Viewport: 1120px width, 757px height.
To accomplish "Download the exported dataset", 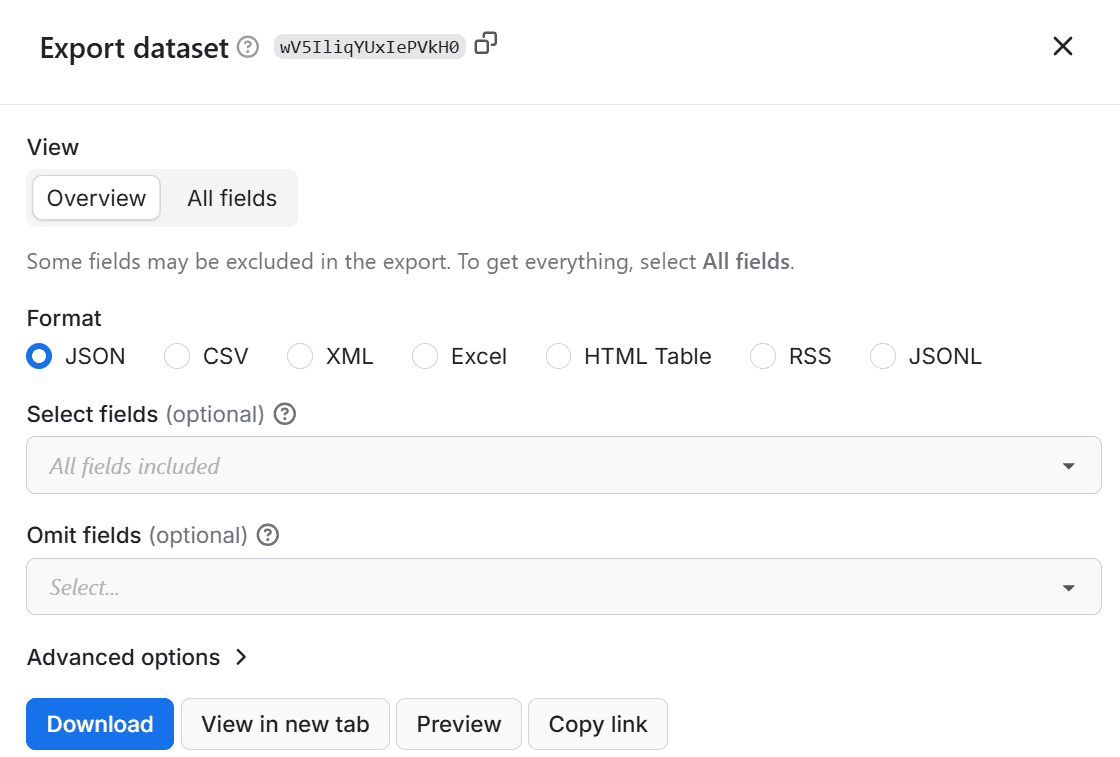I will click(99, 723).
